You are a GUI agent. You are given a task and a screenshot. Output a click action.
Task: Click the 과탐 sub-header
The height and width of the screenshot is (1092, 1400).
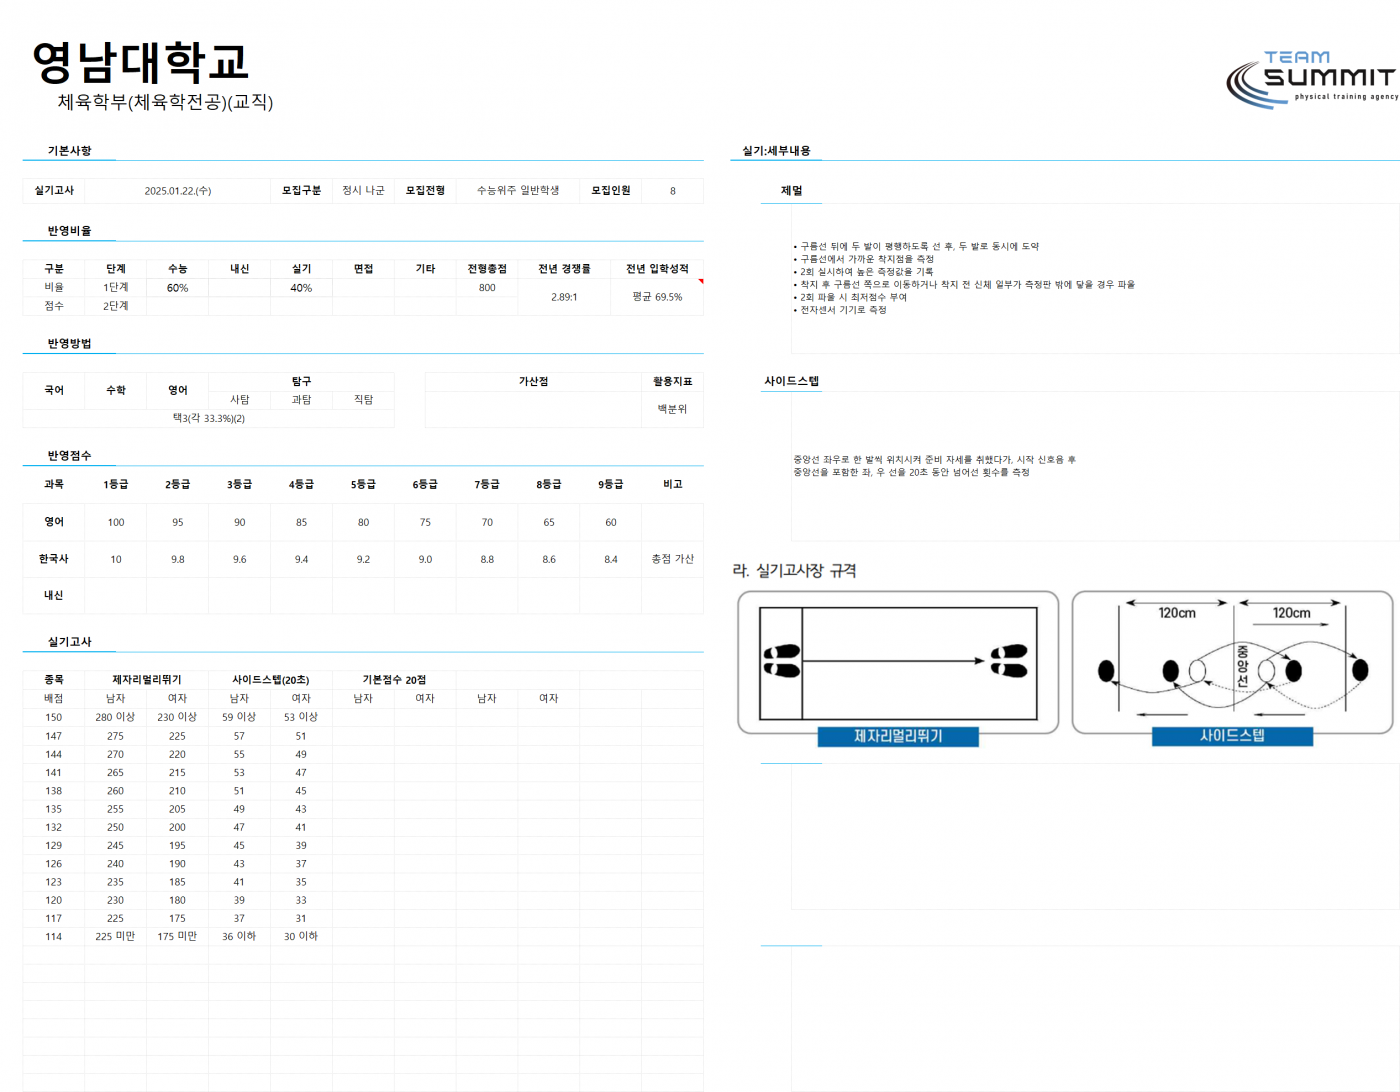301,400
